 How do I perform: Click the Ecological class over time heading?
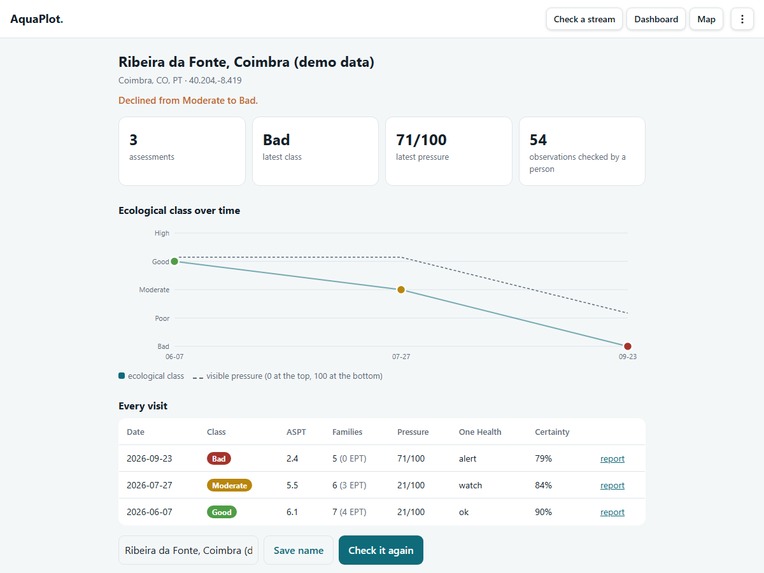179,210
